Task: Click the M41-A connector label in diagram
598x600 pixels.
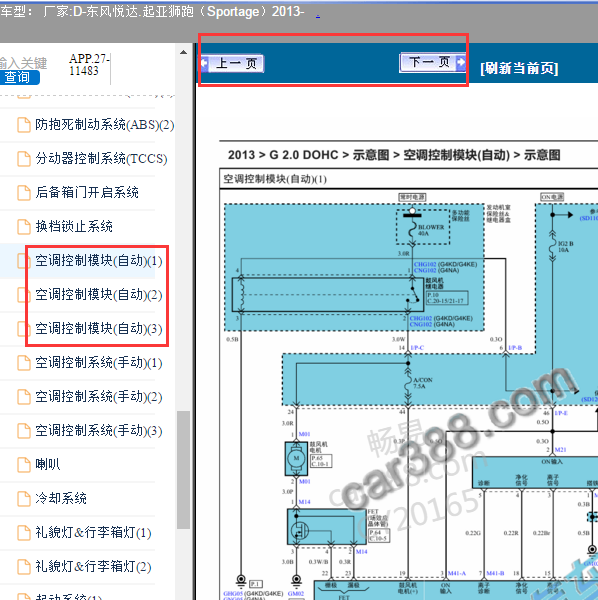Action: coord(457,573)
